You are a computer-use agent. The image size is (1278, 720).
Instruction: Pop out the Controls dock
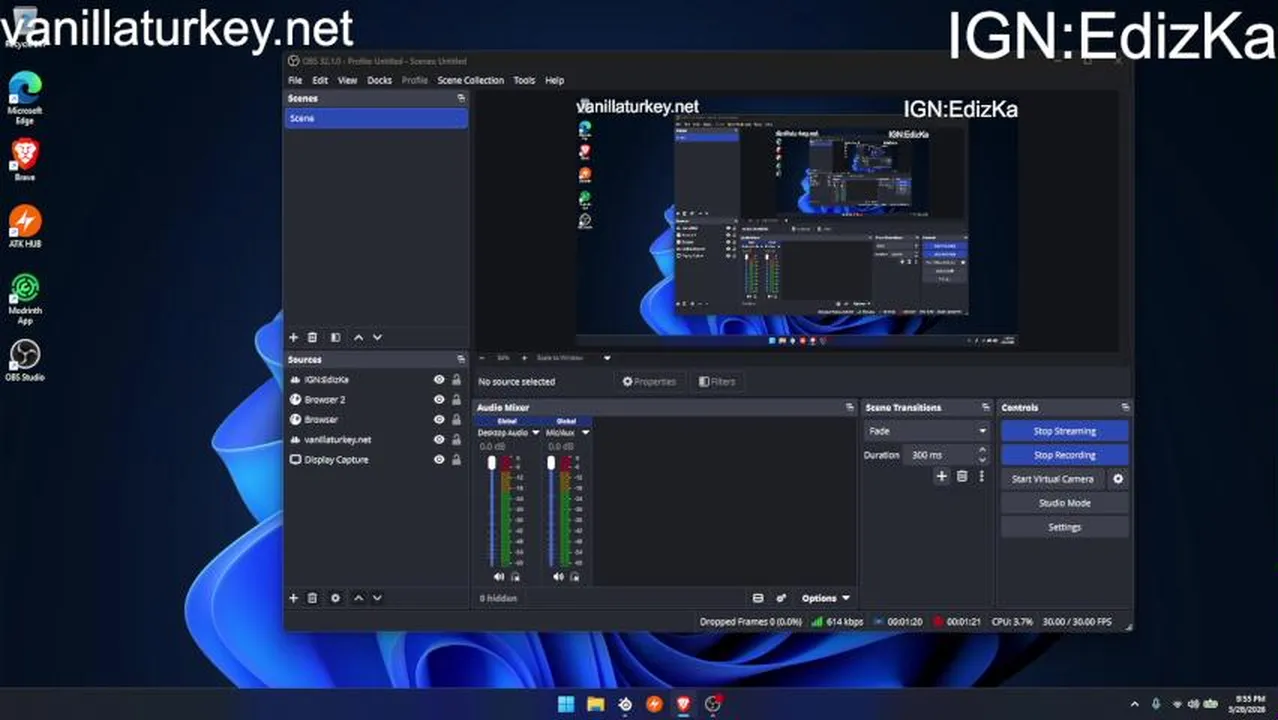click(1125, 407)
